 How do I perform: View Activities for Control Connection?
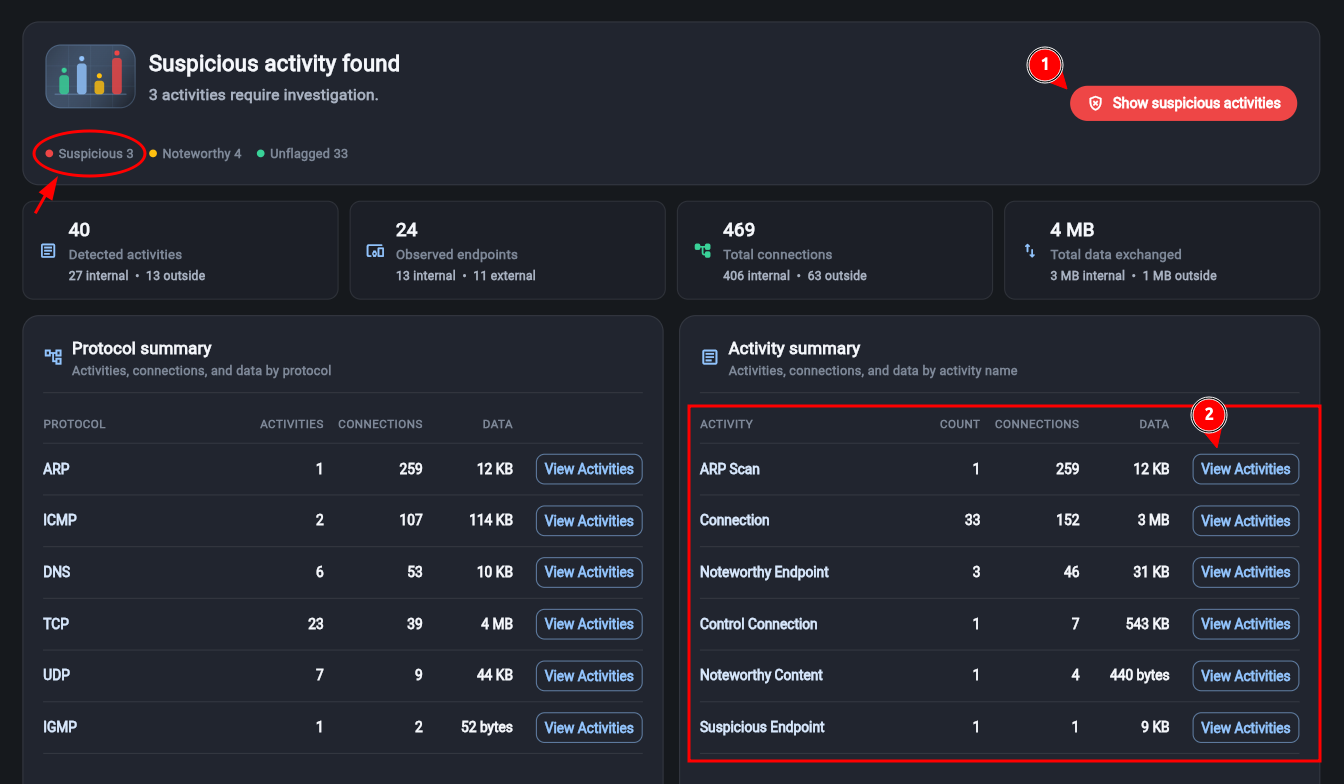pyautogui.click(x=1245, y=624)
